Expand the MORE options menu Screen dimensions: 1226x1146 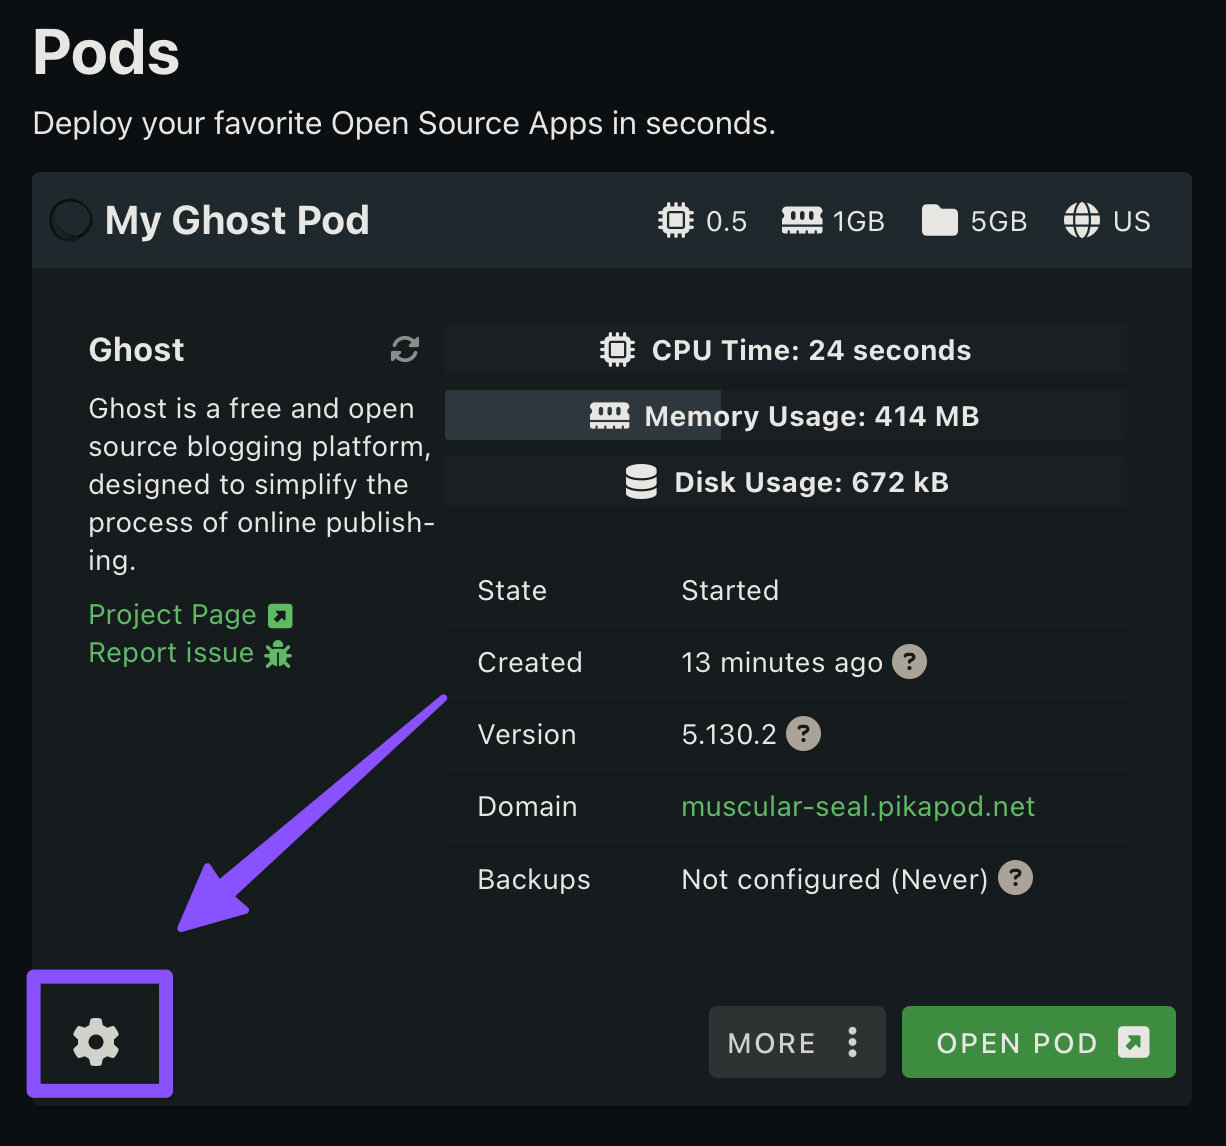796,1042
